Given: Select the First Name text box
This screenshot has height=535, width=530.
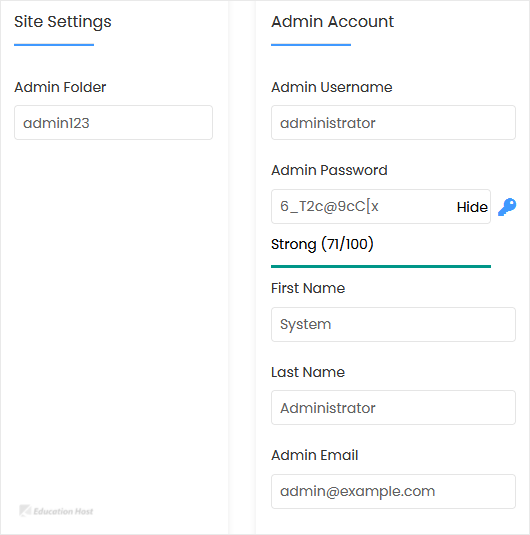Looking at the screenshot, I should (x=393, y=324).
